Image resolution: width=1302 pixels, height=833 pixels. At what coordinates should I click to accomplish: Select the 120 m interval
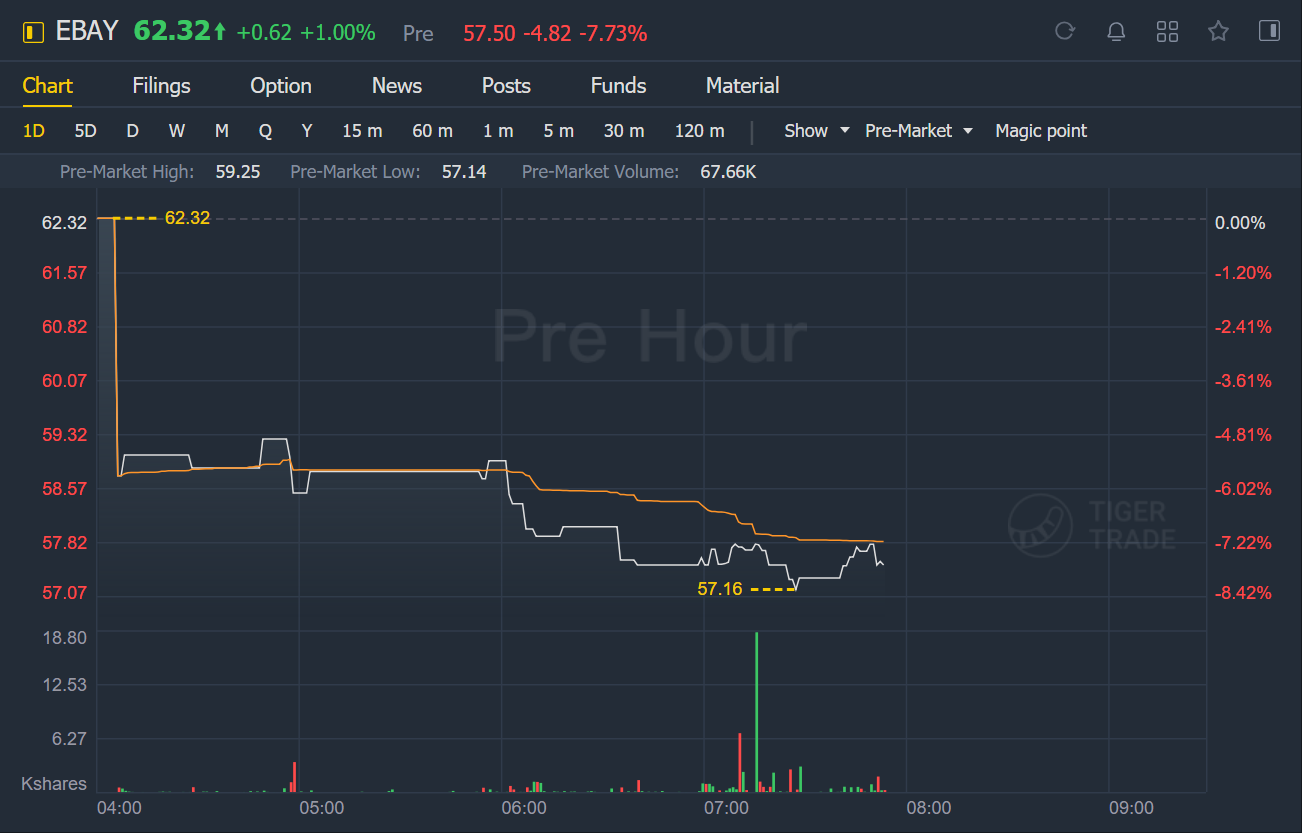(x=699, y=131)
